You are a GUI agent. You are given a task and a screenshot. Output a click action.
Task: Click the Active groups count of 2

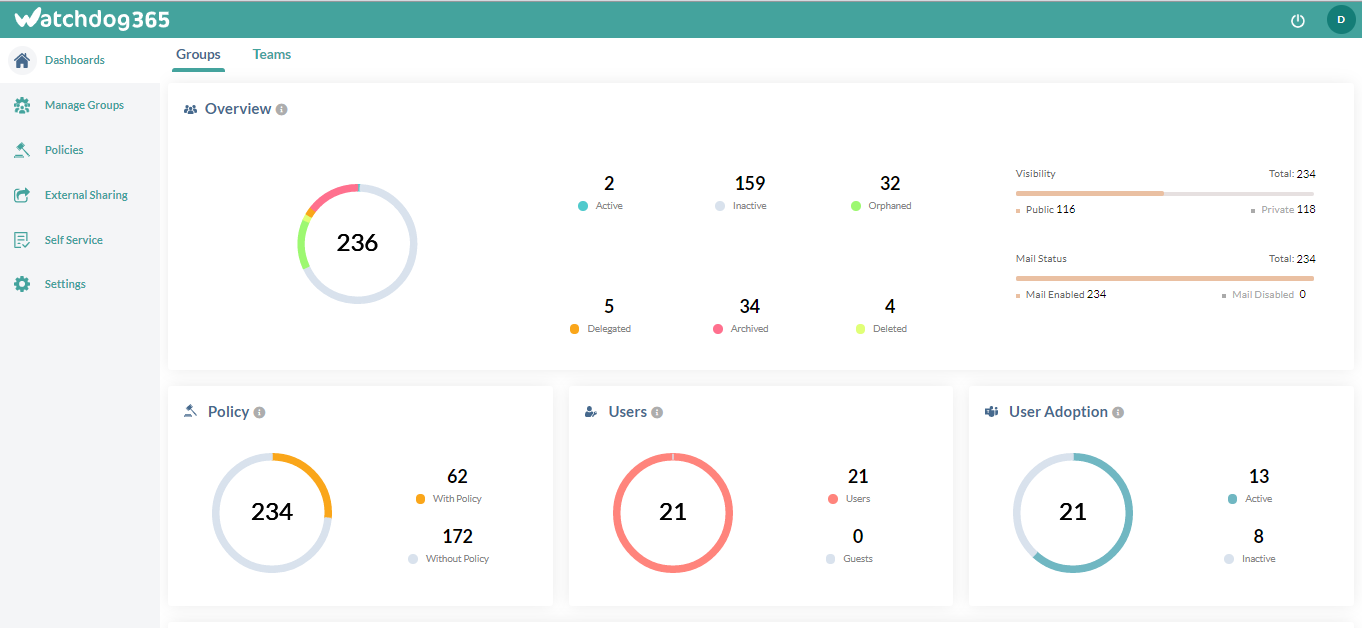coord(609,183)
